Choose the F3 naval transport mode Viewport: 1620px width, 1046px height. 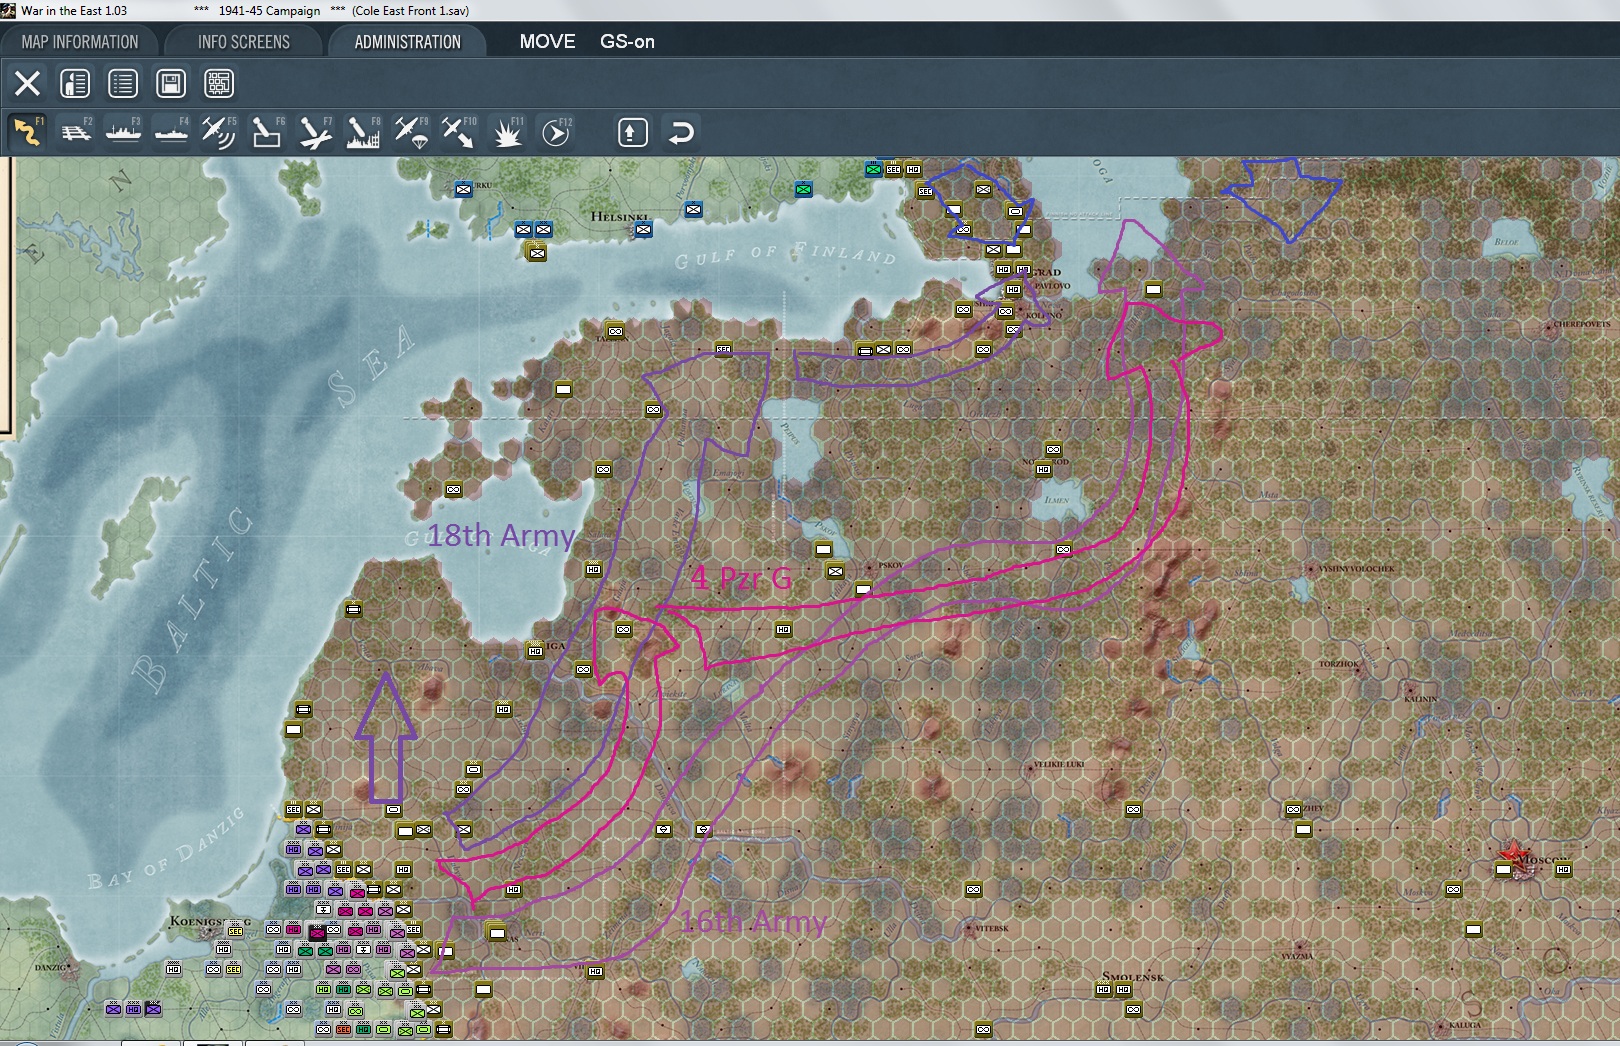(123, 132)
